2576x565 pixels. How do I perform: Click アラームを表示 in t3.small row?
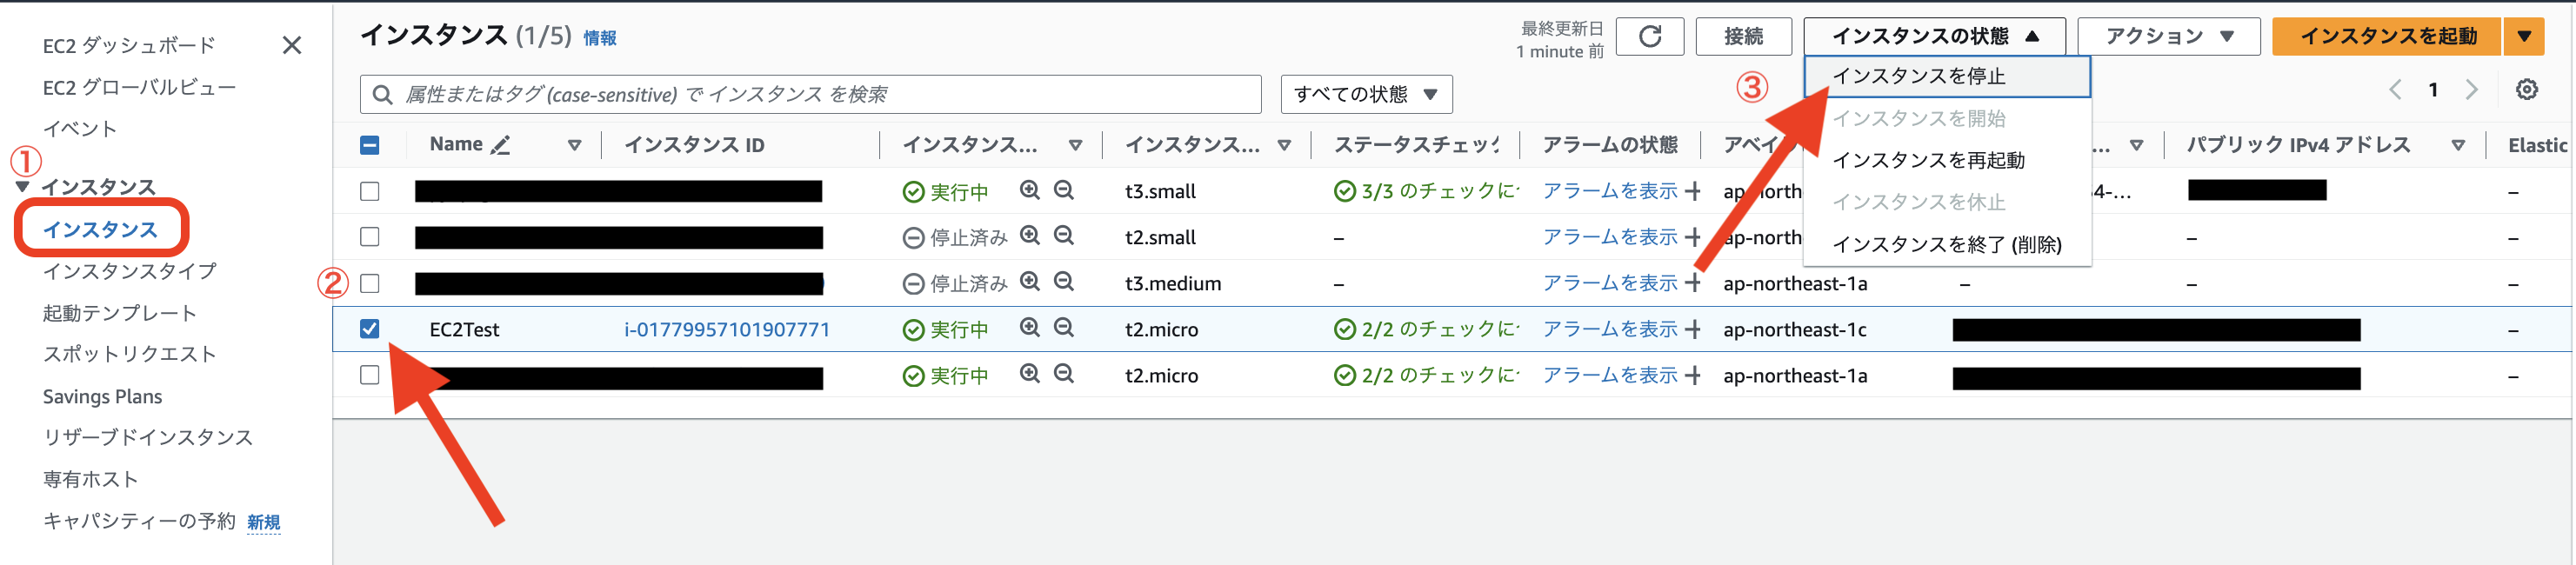point(1610,191)
